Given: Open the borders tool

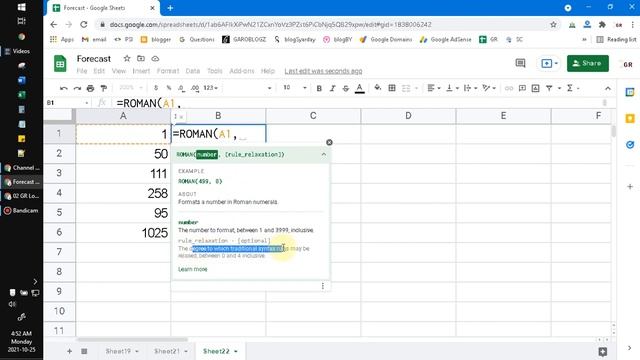Looking at the screenshot, I should pyautogui.click(x=392, y=88).
